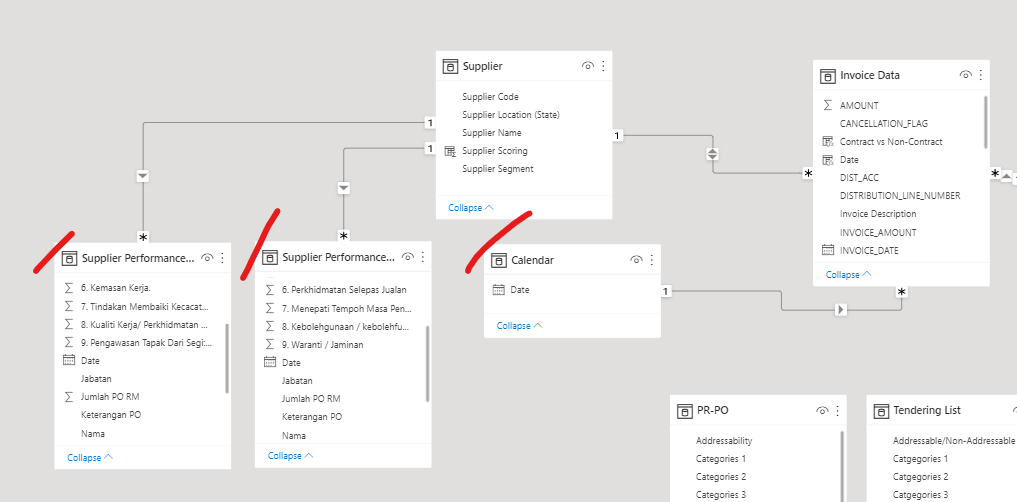This screenshot has height=502, width=1017.
Task: Toggle visibility eye on table listing Kemasan Kerja
Action: pos(207,258)
